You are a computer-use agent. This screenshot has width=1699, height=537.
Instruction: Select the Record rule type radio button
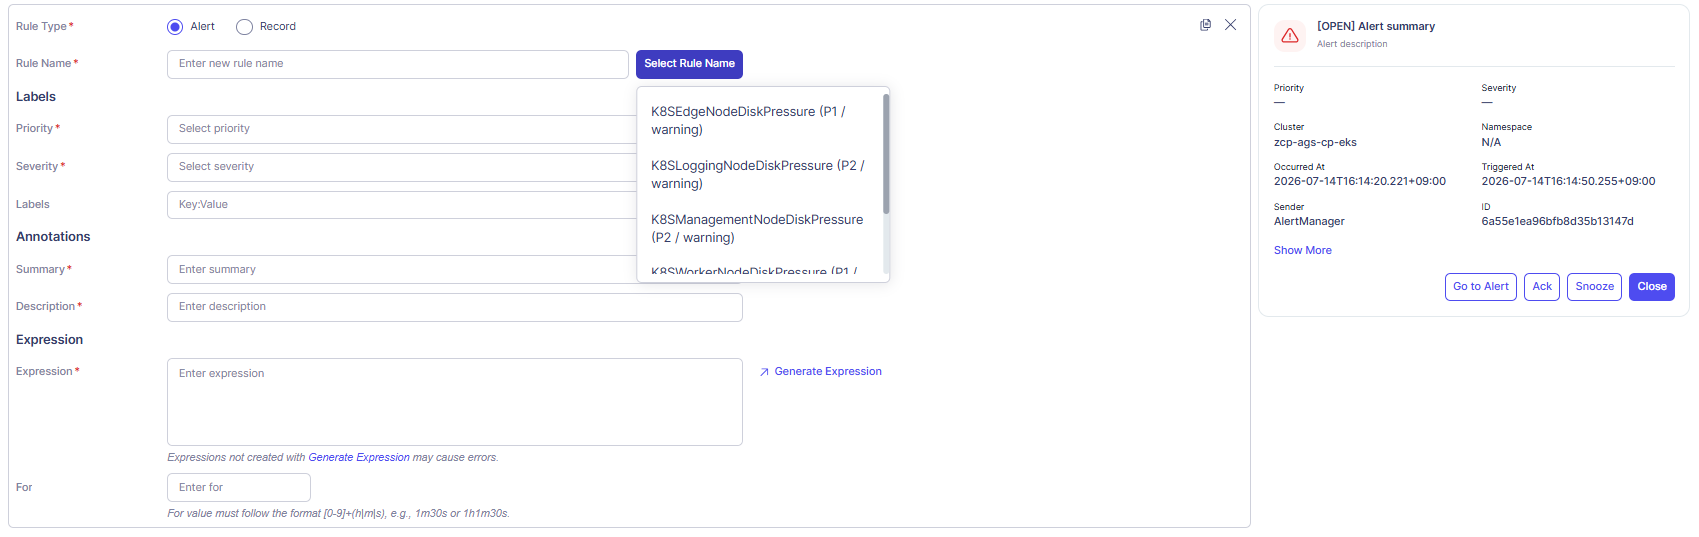tap(244, 27)
